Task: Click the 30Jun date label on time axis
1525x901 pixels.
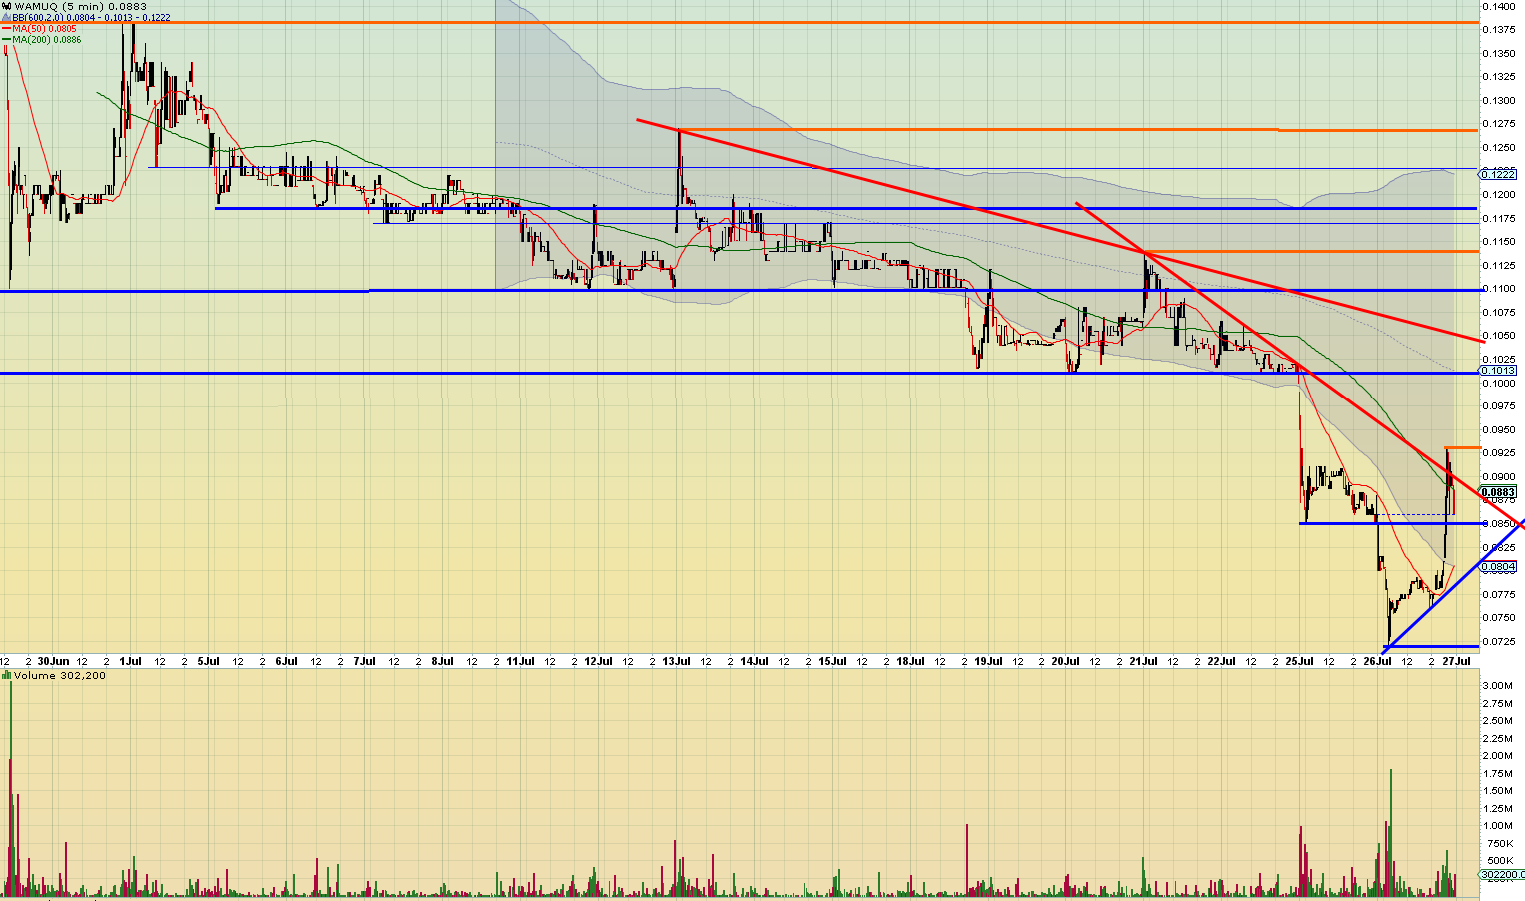Action: point(54,661)
